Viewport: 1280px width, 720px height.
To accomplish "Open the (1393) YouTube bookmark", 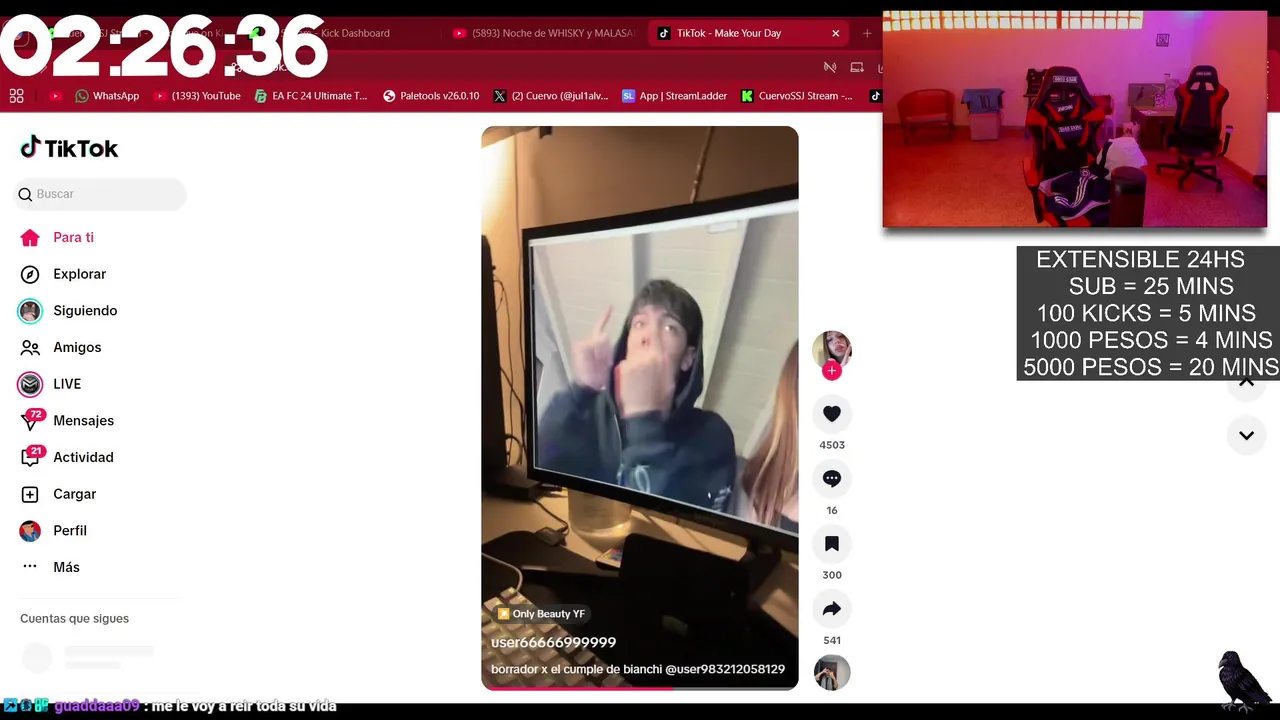I will 197,96.
